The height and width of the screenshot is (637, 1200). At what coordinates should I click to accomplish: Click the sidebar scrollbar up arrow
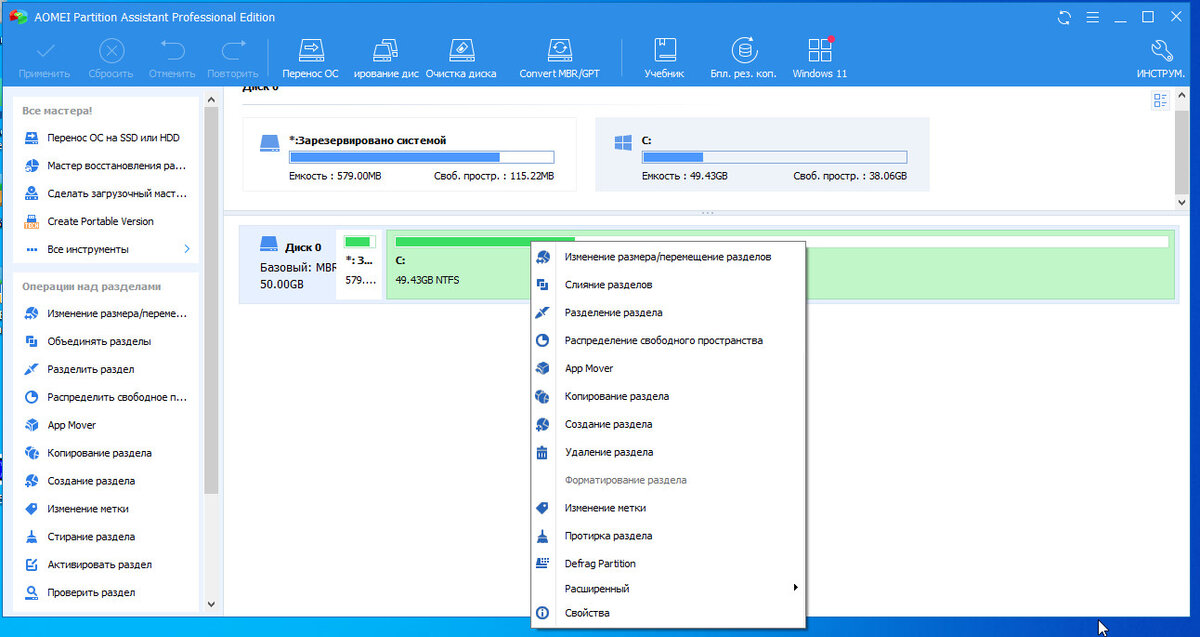pyautogui.click(x=210, y=99)
